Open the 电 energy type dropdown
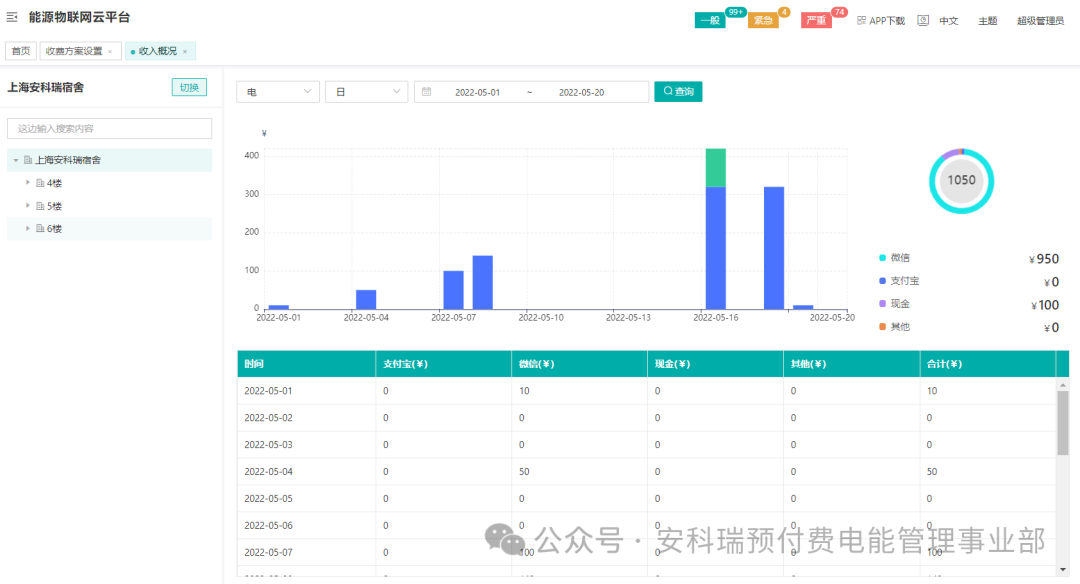This screenshot has height=584, width=1080. 278,92
